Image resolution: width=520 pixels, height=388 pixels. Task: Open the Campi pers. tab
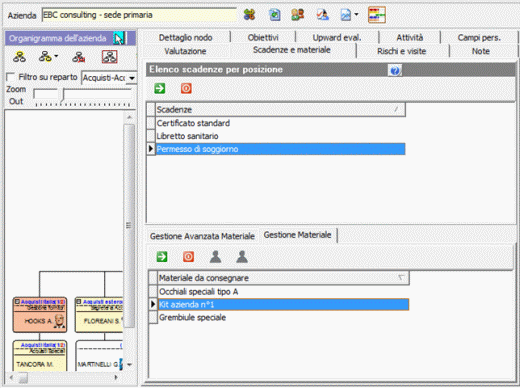479,37
